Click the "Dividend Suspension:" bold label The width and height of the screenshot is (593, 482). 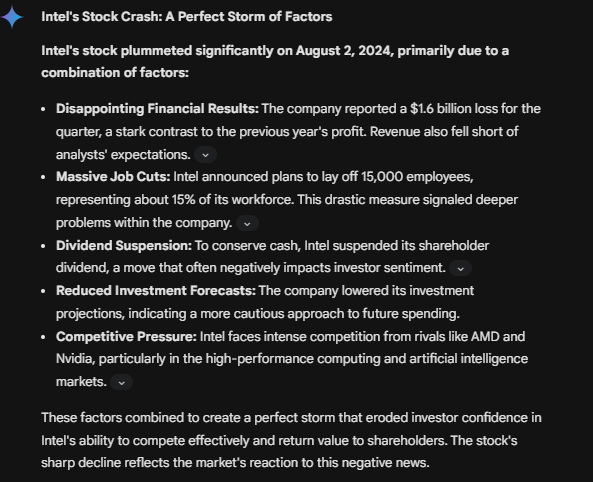pyautogui.click(x=124, y=246)
